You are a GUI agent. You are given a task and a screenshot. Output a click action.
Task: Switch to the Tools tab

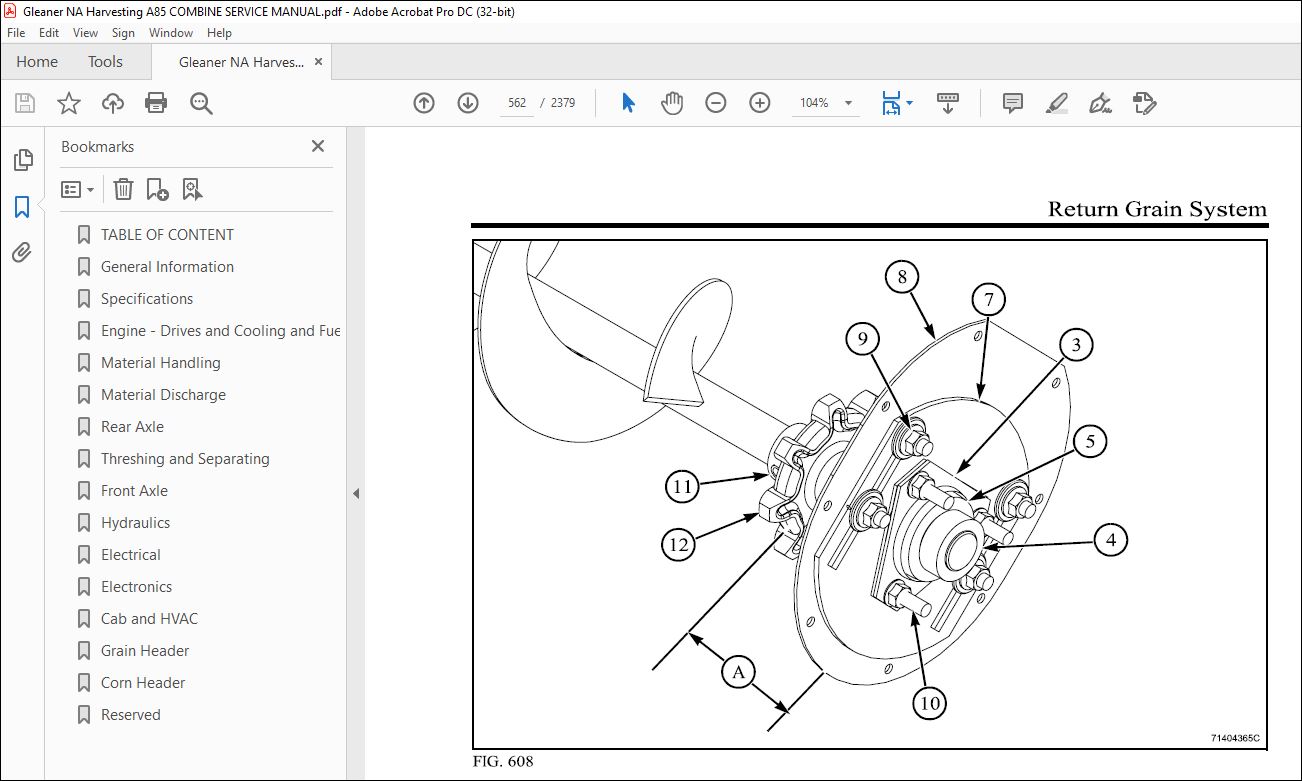[105, 62]
